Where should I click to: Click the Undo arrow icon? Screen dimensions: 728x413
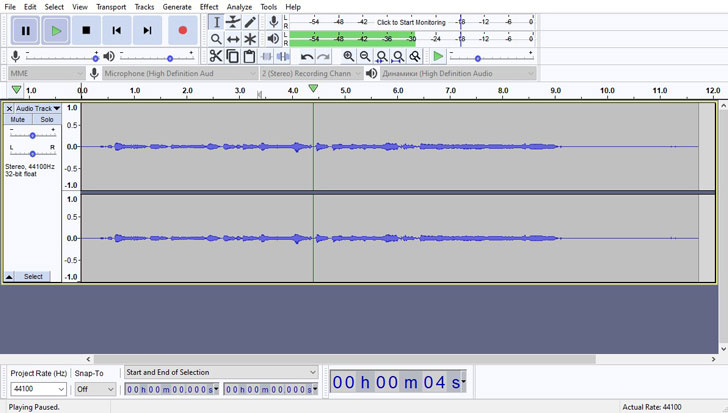[x=307, y=57]
